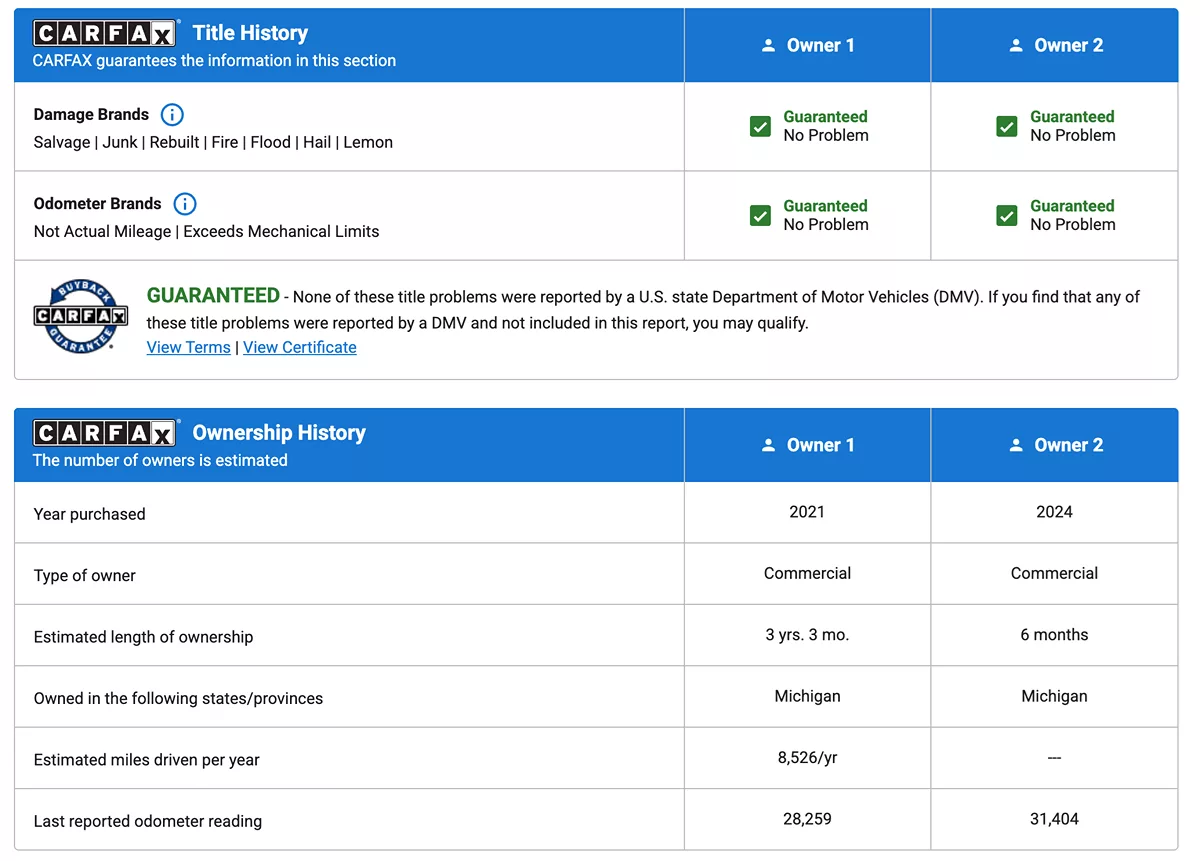This screenshot has height=861, width=1200.
Task: Click Owner 1 Damage Brands green checkmark
Action: [760, 126]
